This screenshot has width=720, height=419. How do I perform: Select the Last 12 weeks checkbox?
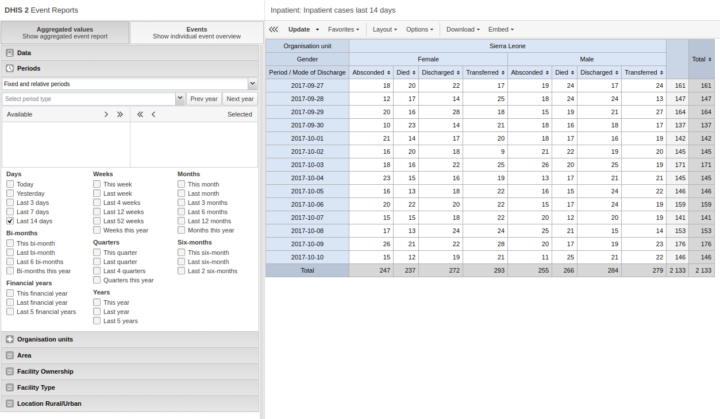point(97,212)
